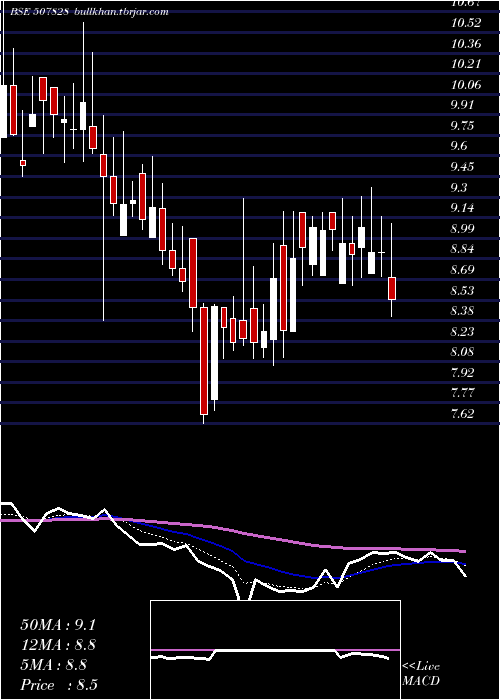Screen dimensions: 500x700
Task: Click the 9.45 price axis label
Action: (462, 167)
